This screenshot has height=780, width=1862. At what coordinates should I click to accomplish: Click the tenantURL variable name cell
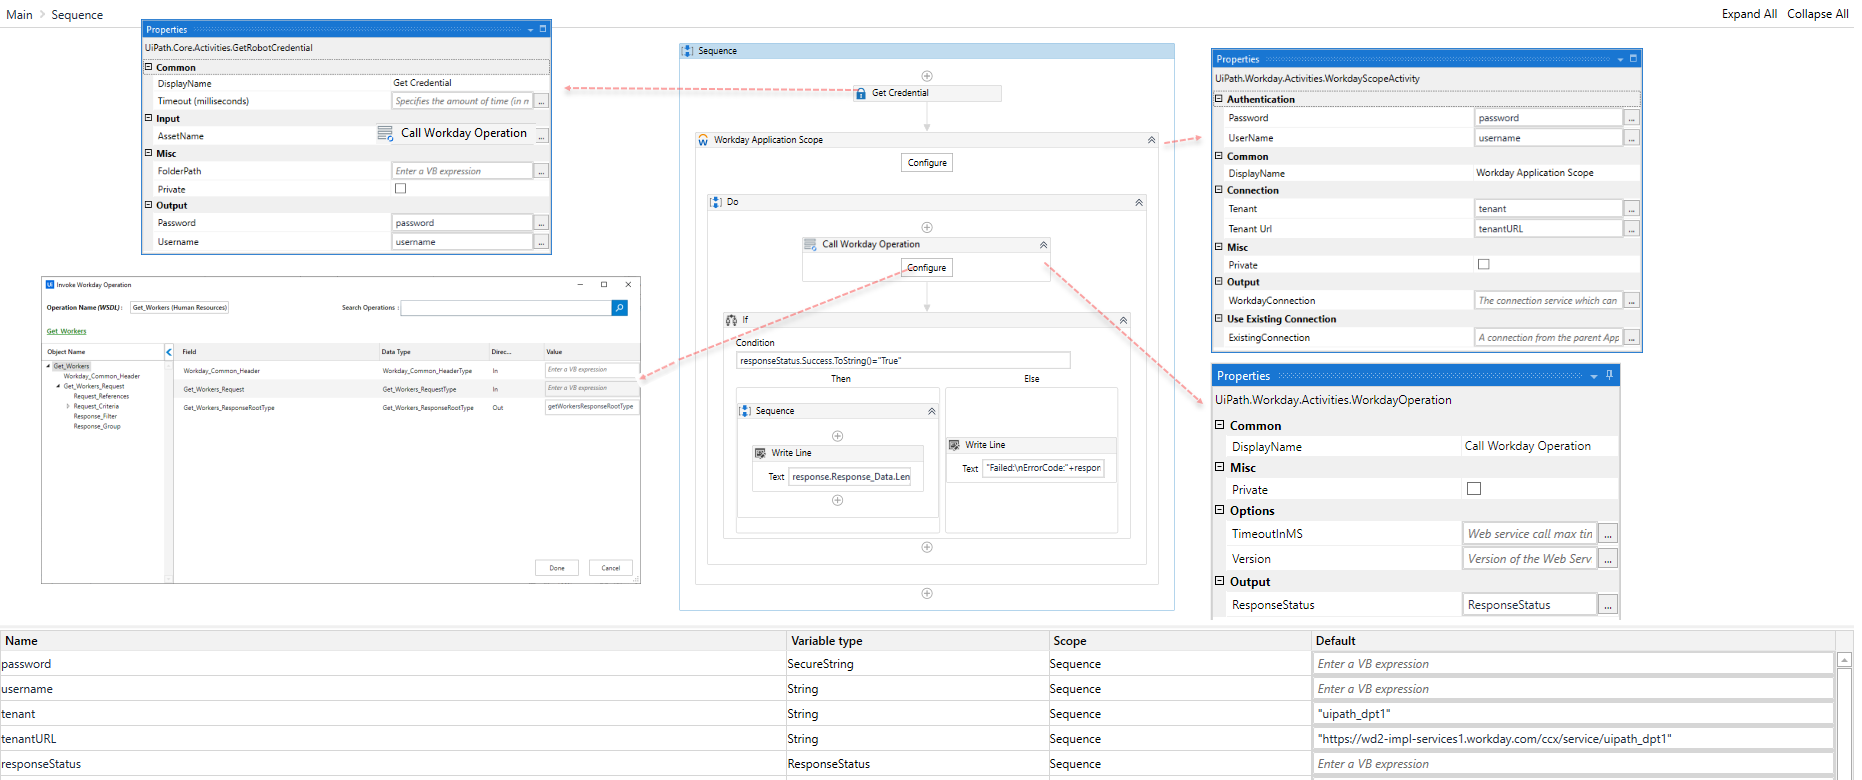pos(393,739)
